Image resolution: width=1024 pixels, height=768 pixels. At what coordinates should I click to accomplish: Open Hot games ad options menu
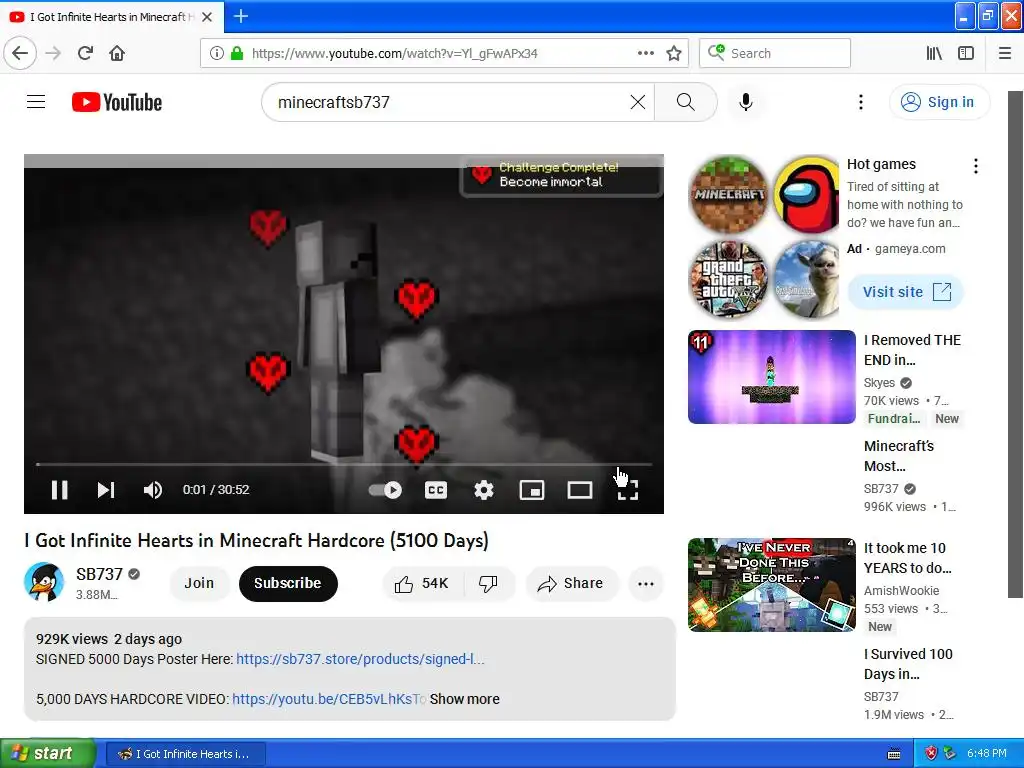click(x=976, y=166)
